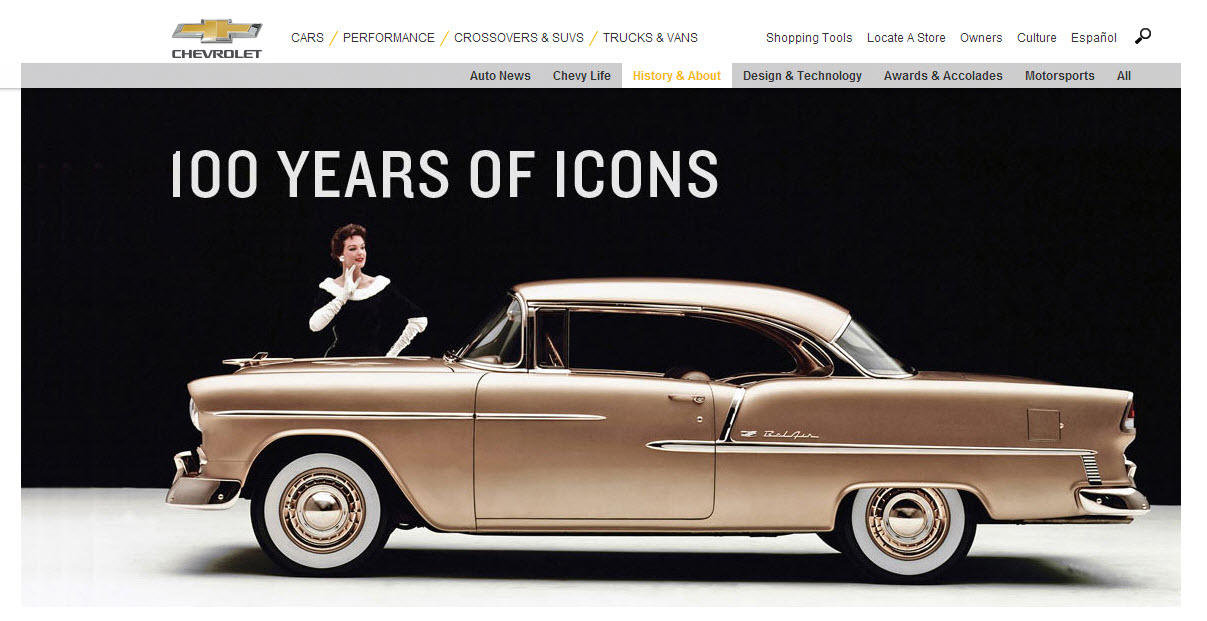Select the Auto News tab
The height and width of the screenshot is (621, 1207).
(x=500, y=76)
